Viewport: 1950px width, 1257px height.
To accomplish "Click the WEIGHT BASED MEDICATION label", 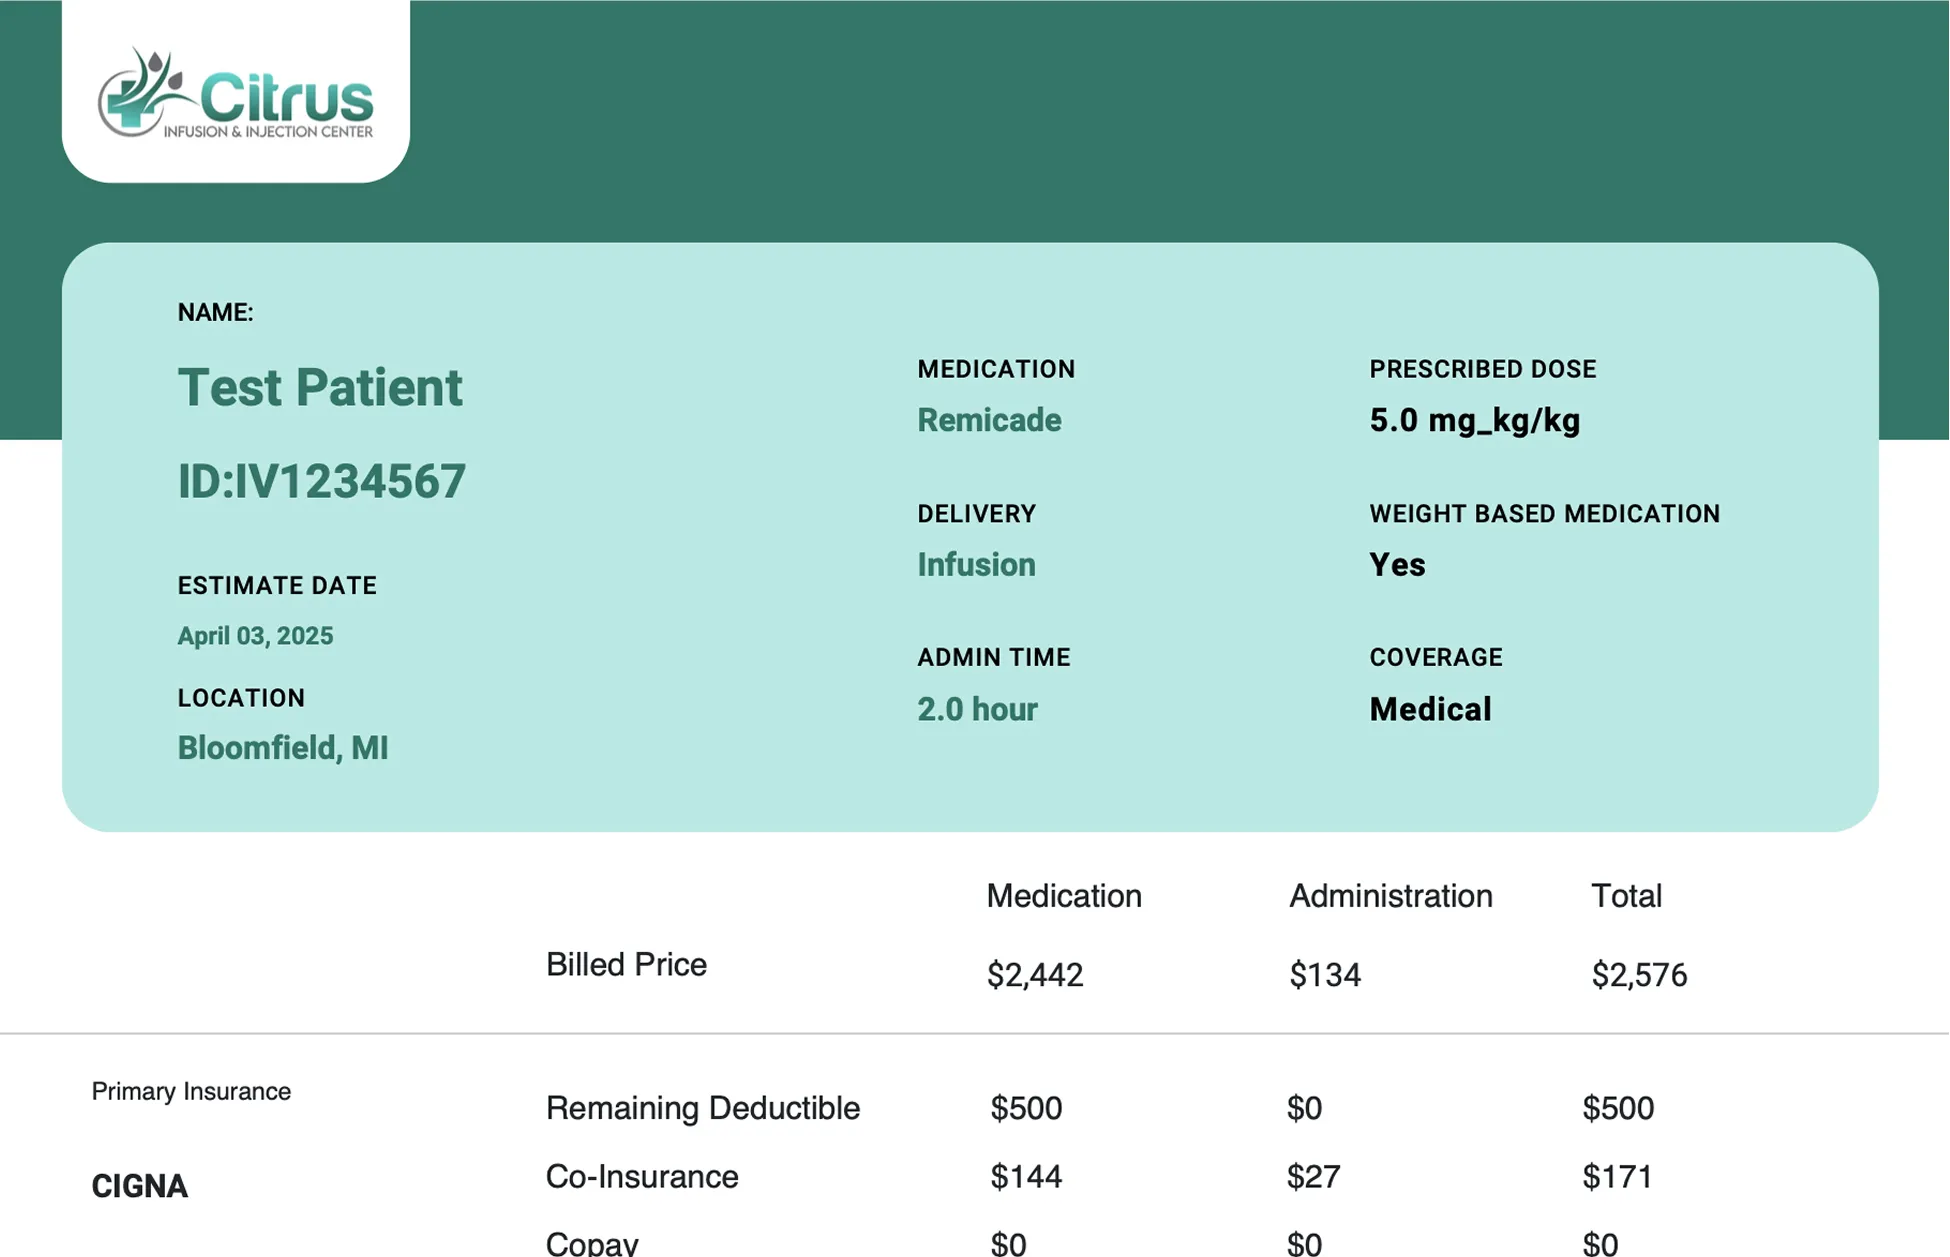I will pyautogui.click(x=1545, y=514).
